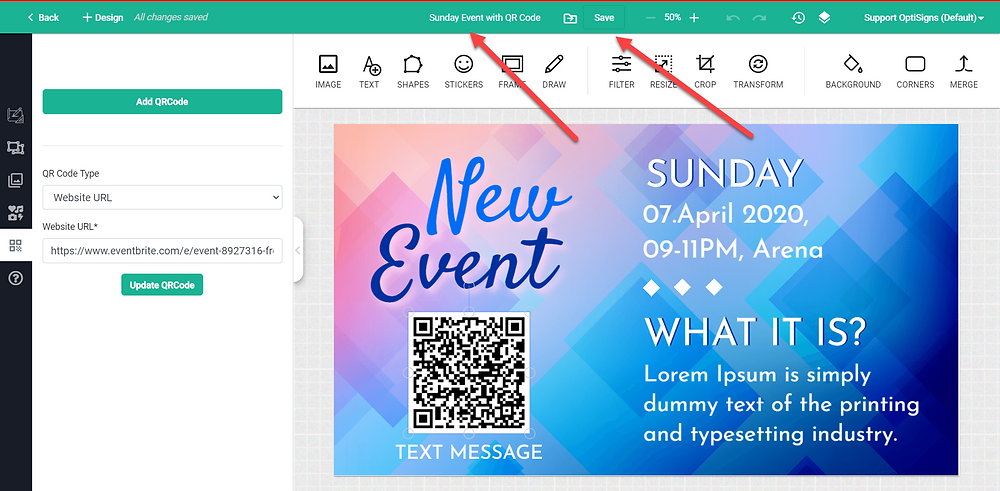
Task: Open the Transform tool
Action: (x=758, y=71)
